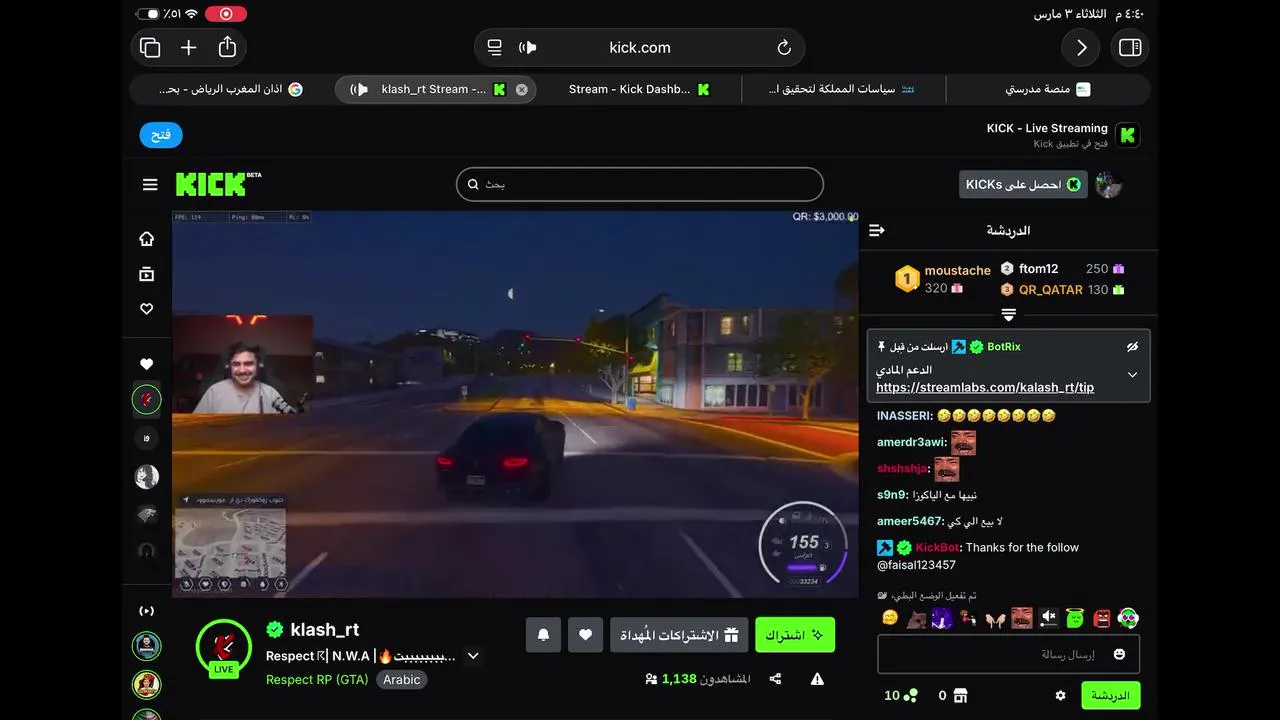Click the BotRix username
Image resolution: width=1280 pixels, height=720 pixels.
tap(1004, 347)
